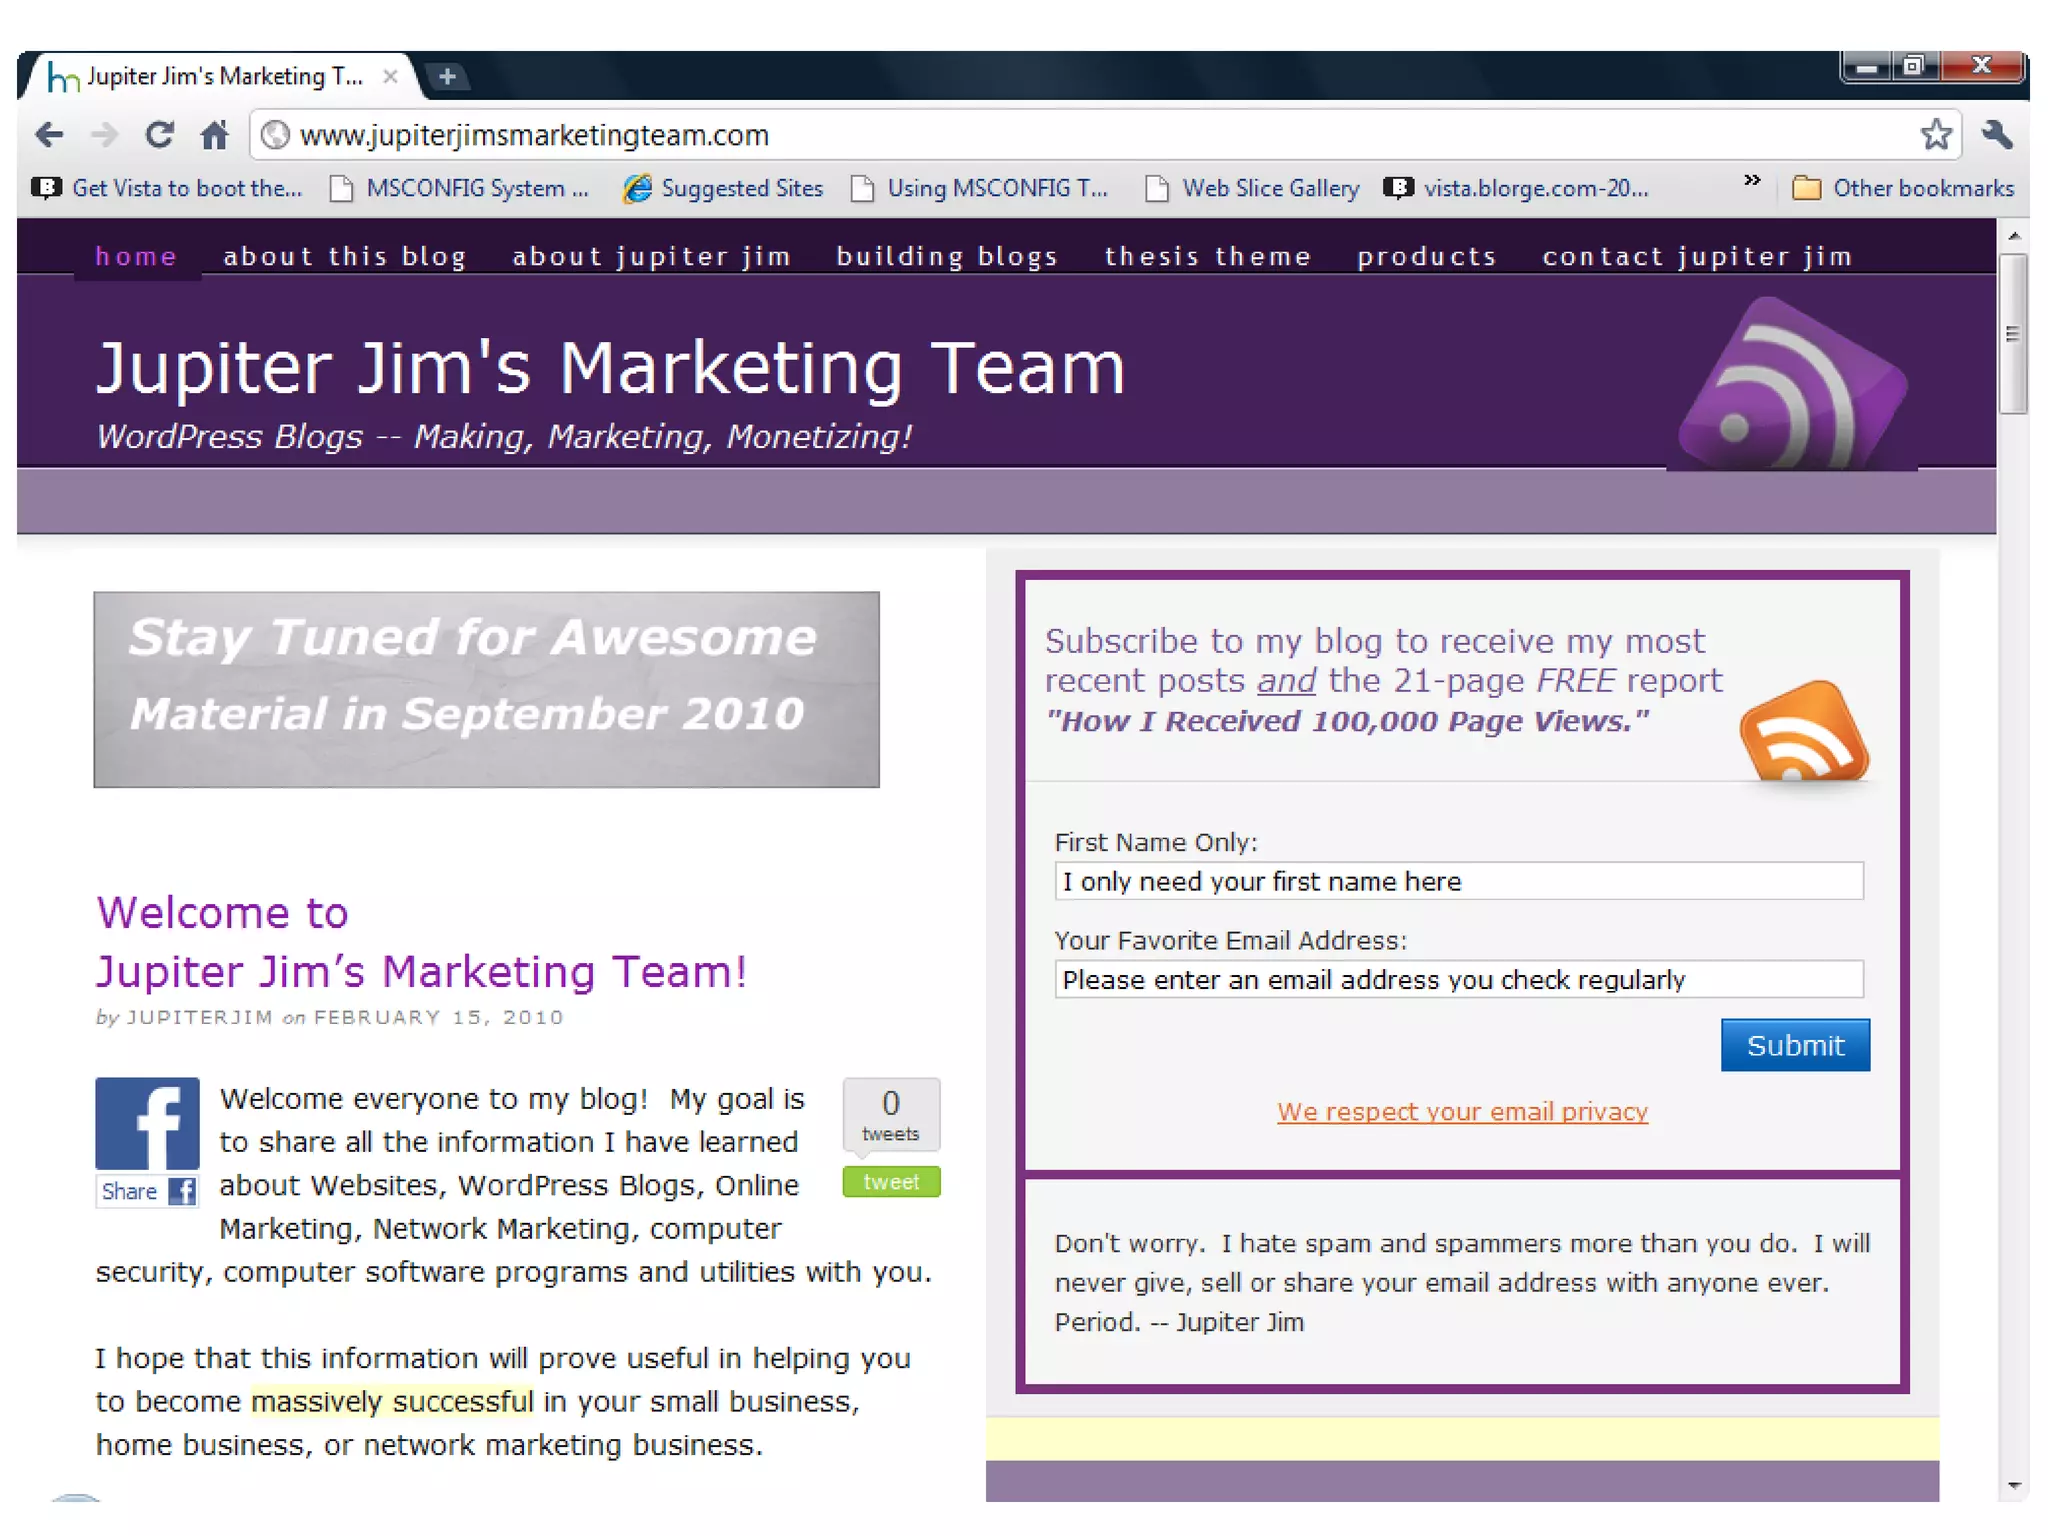Open the Other bookmarks folder
Screen dimensions: 2048x1536
1903,188
